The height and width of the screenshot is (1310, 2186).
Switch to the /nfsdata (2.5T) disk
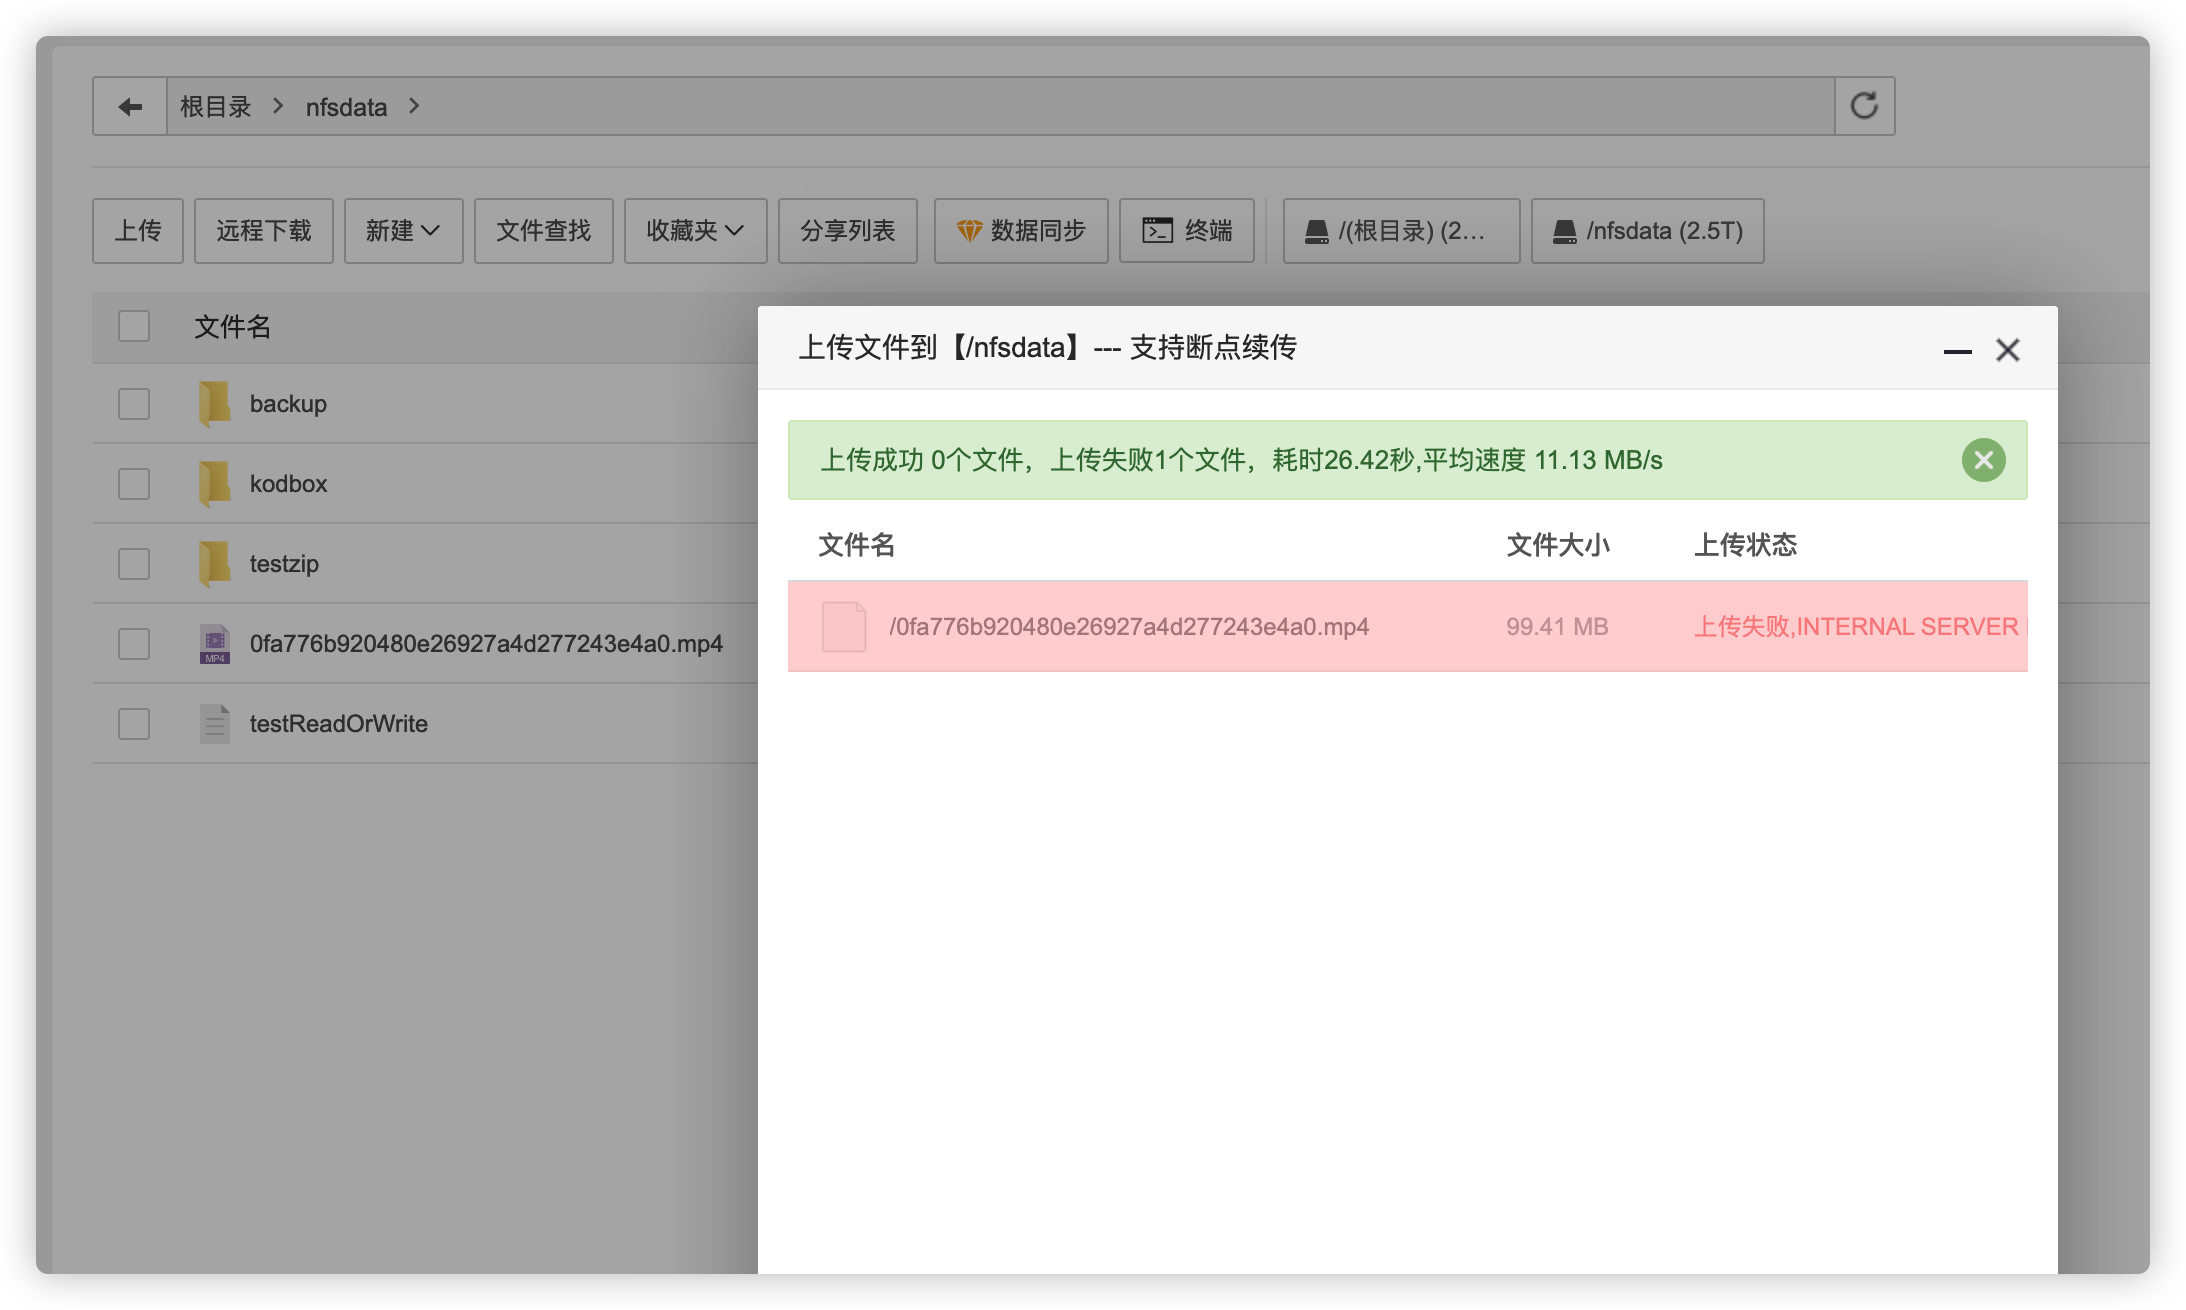[x=1647, y=231]
